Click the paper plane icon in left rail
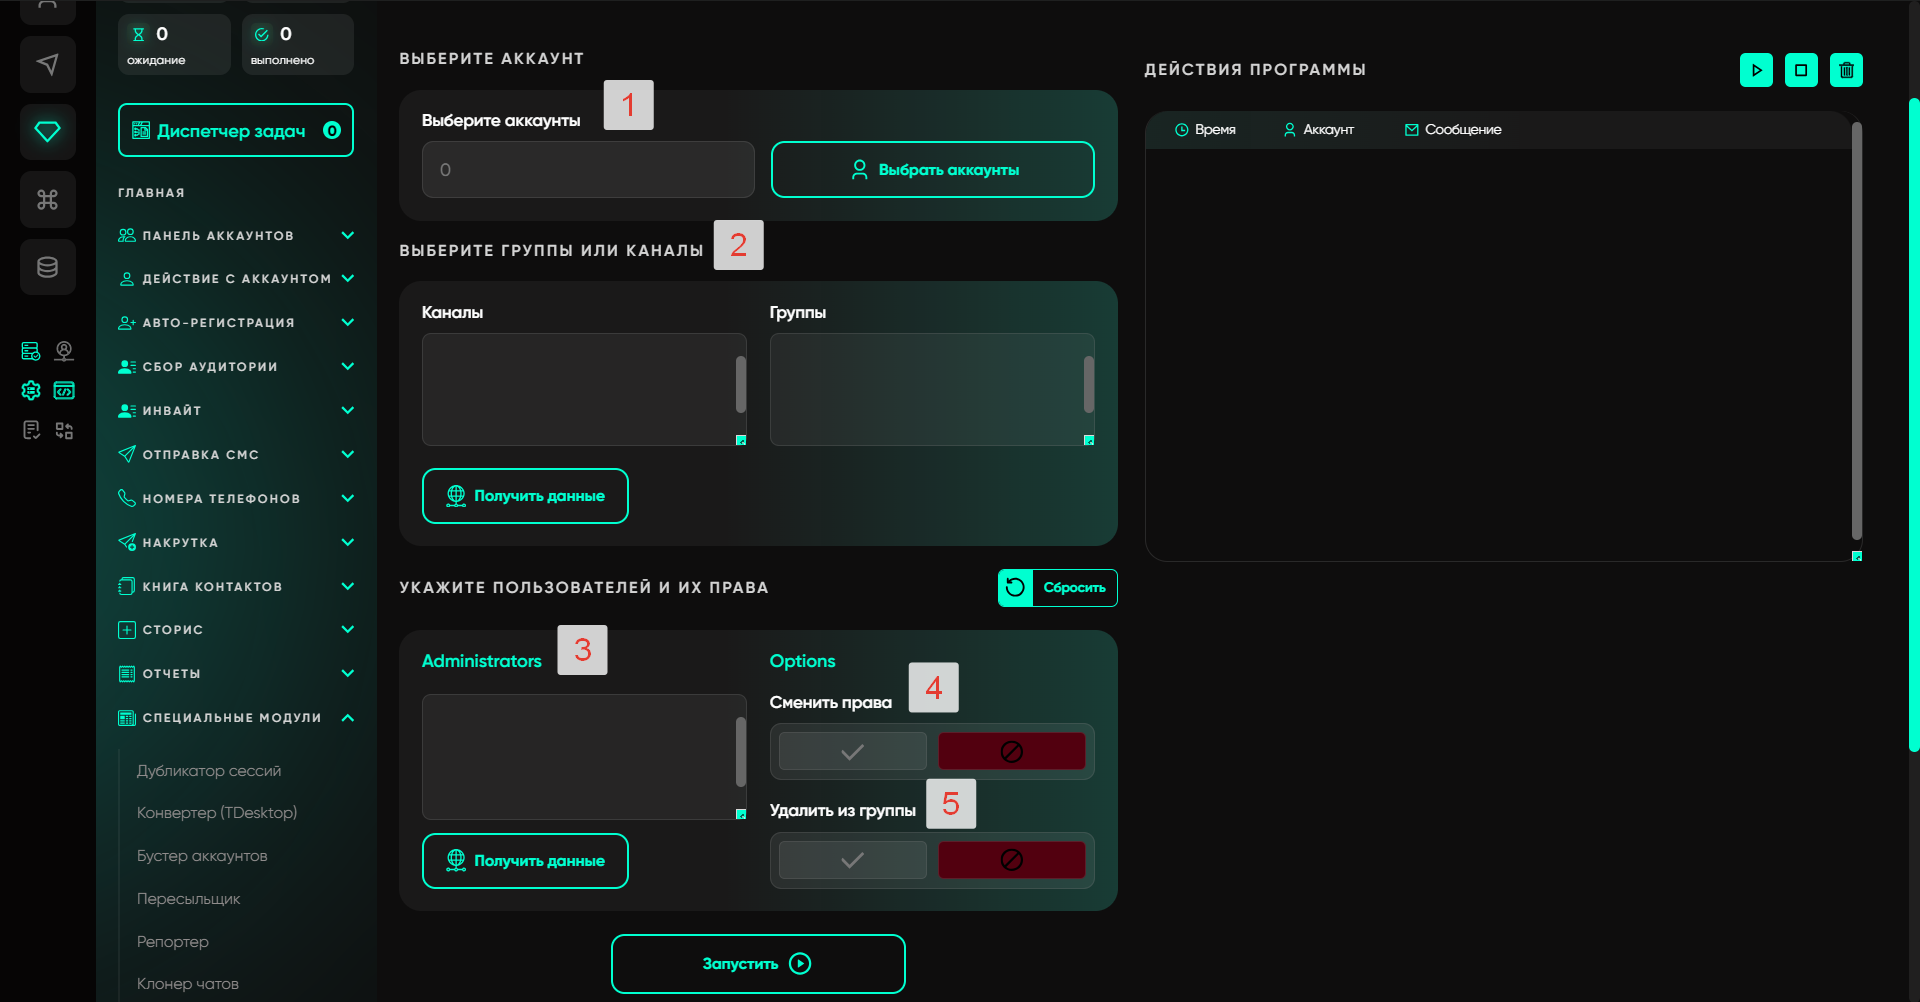1920x1002 pixels. 47,65
